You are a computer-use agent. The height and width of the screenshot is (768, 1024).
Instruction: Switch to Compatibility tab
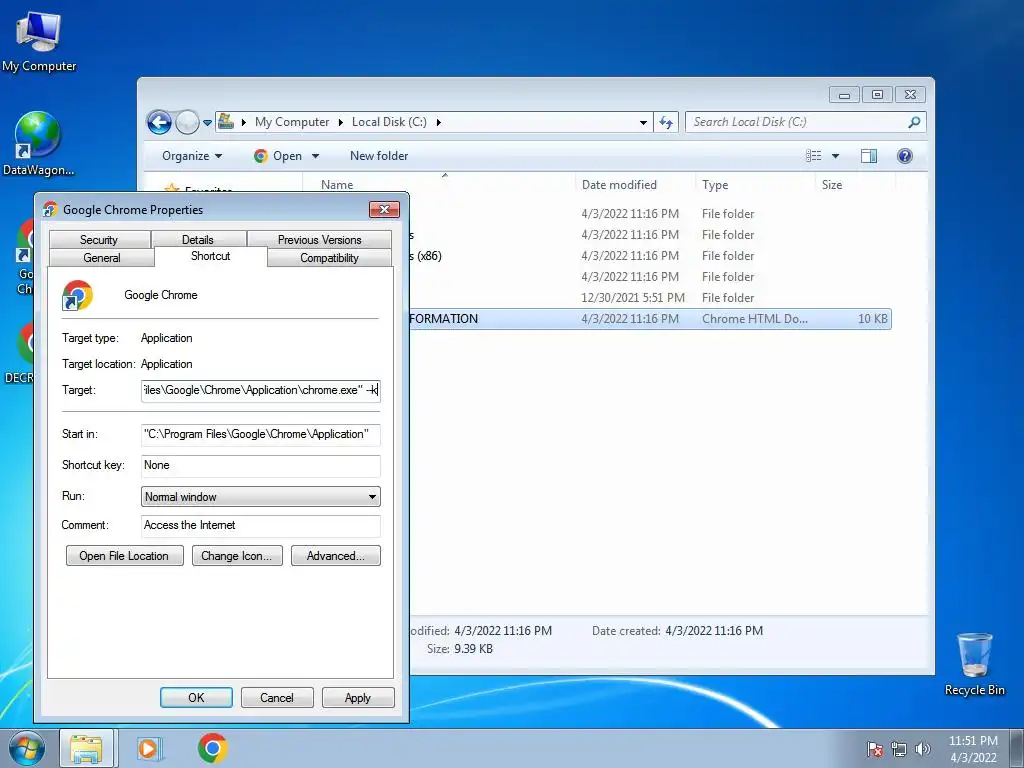pyautogui.click(x=329, y=257)
